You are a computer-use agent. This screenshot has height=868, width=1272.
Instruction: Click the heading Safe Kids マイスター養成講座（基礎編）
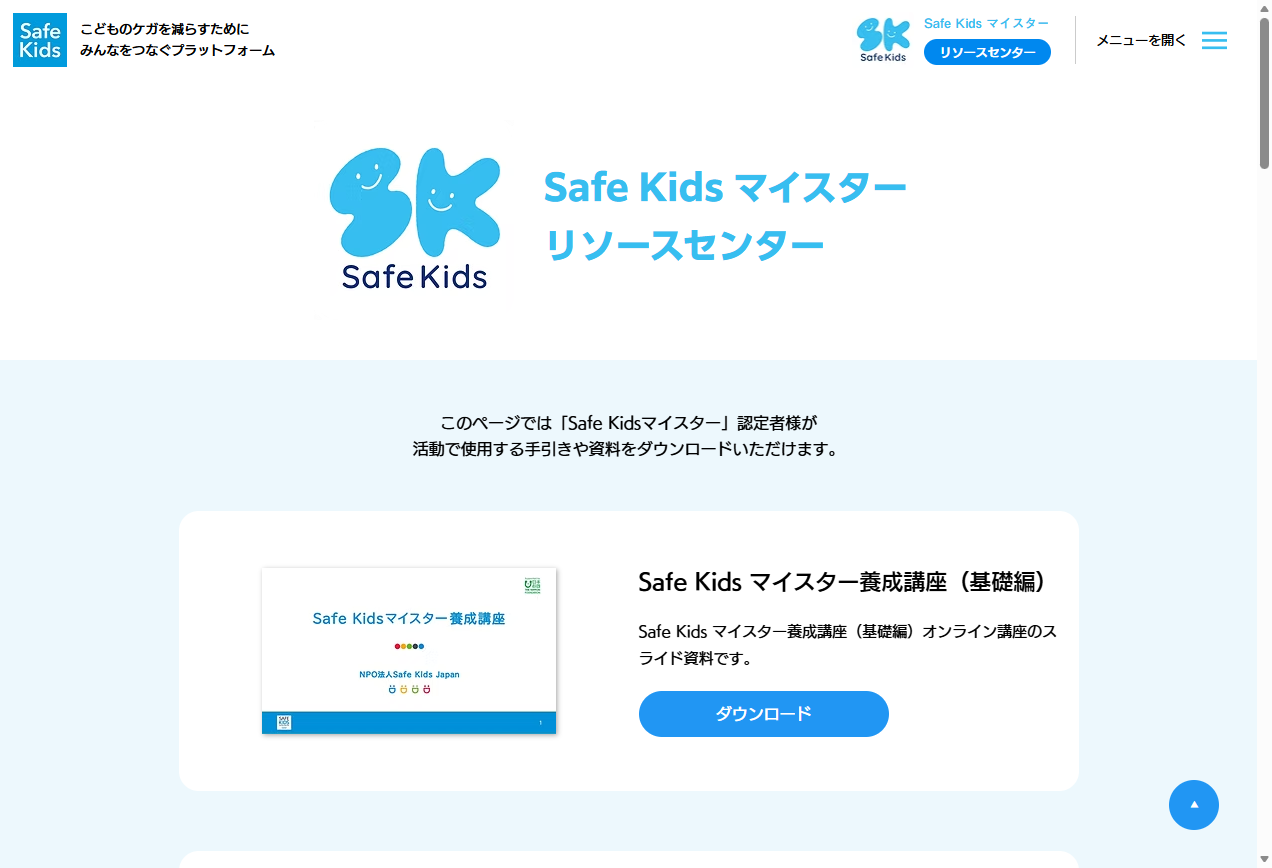[843, 581]
